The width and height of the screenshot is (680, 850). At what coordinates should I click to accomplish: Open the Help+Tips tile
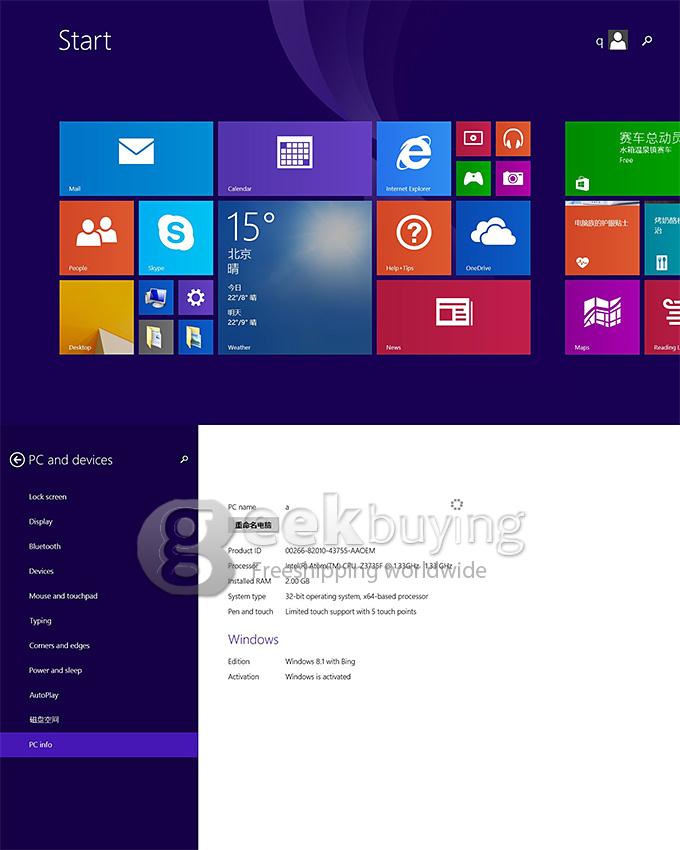coord(414,238)
